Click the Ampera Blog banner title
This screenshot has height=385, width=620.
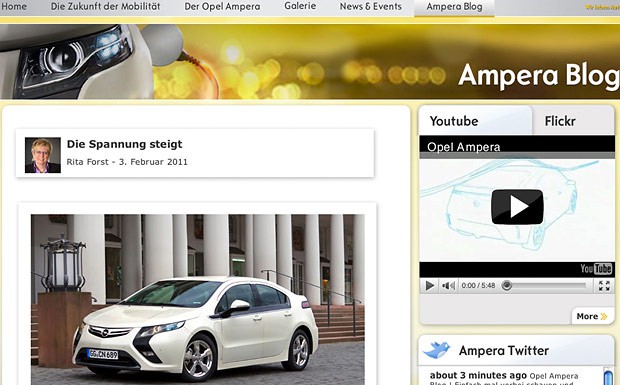coord(539,75)
